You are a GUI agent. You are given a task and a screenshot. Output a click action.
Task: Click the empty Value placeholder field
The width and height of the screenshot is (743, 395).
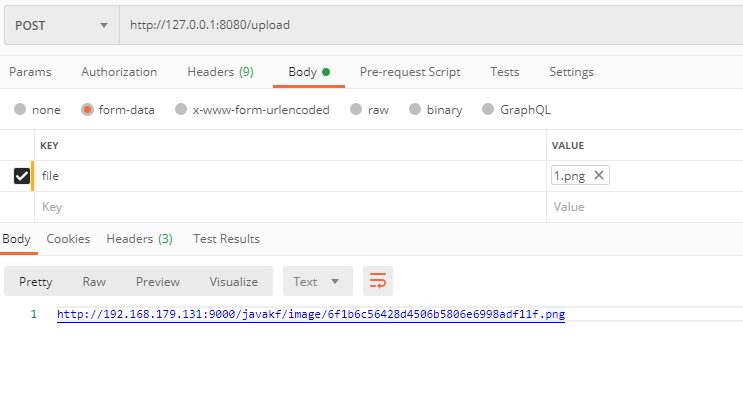click(645, 207)
